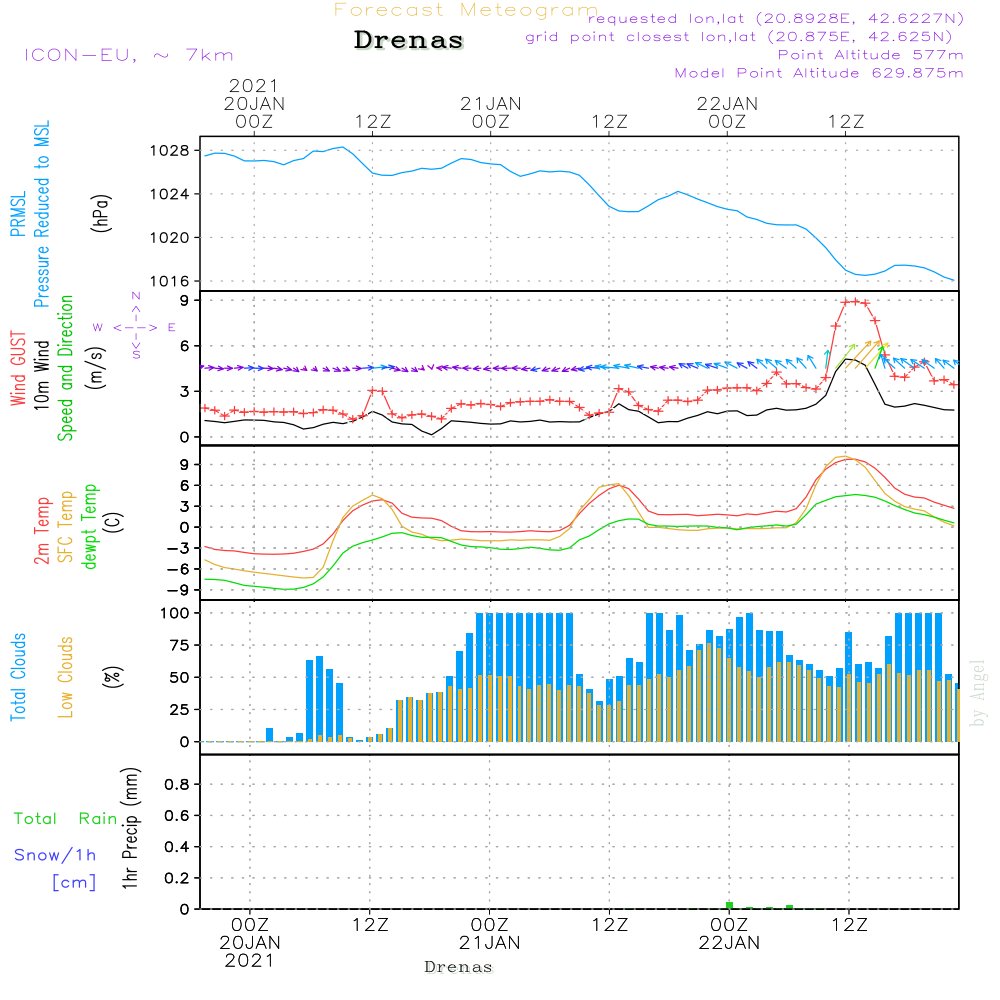Click the 75 cloud percentage axis value
The height and width of the screenshot is (1000, 1000).
(179, 645)
